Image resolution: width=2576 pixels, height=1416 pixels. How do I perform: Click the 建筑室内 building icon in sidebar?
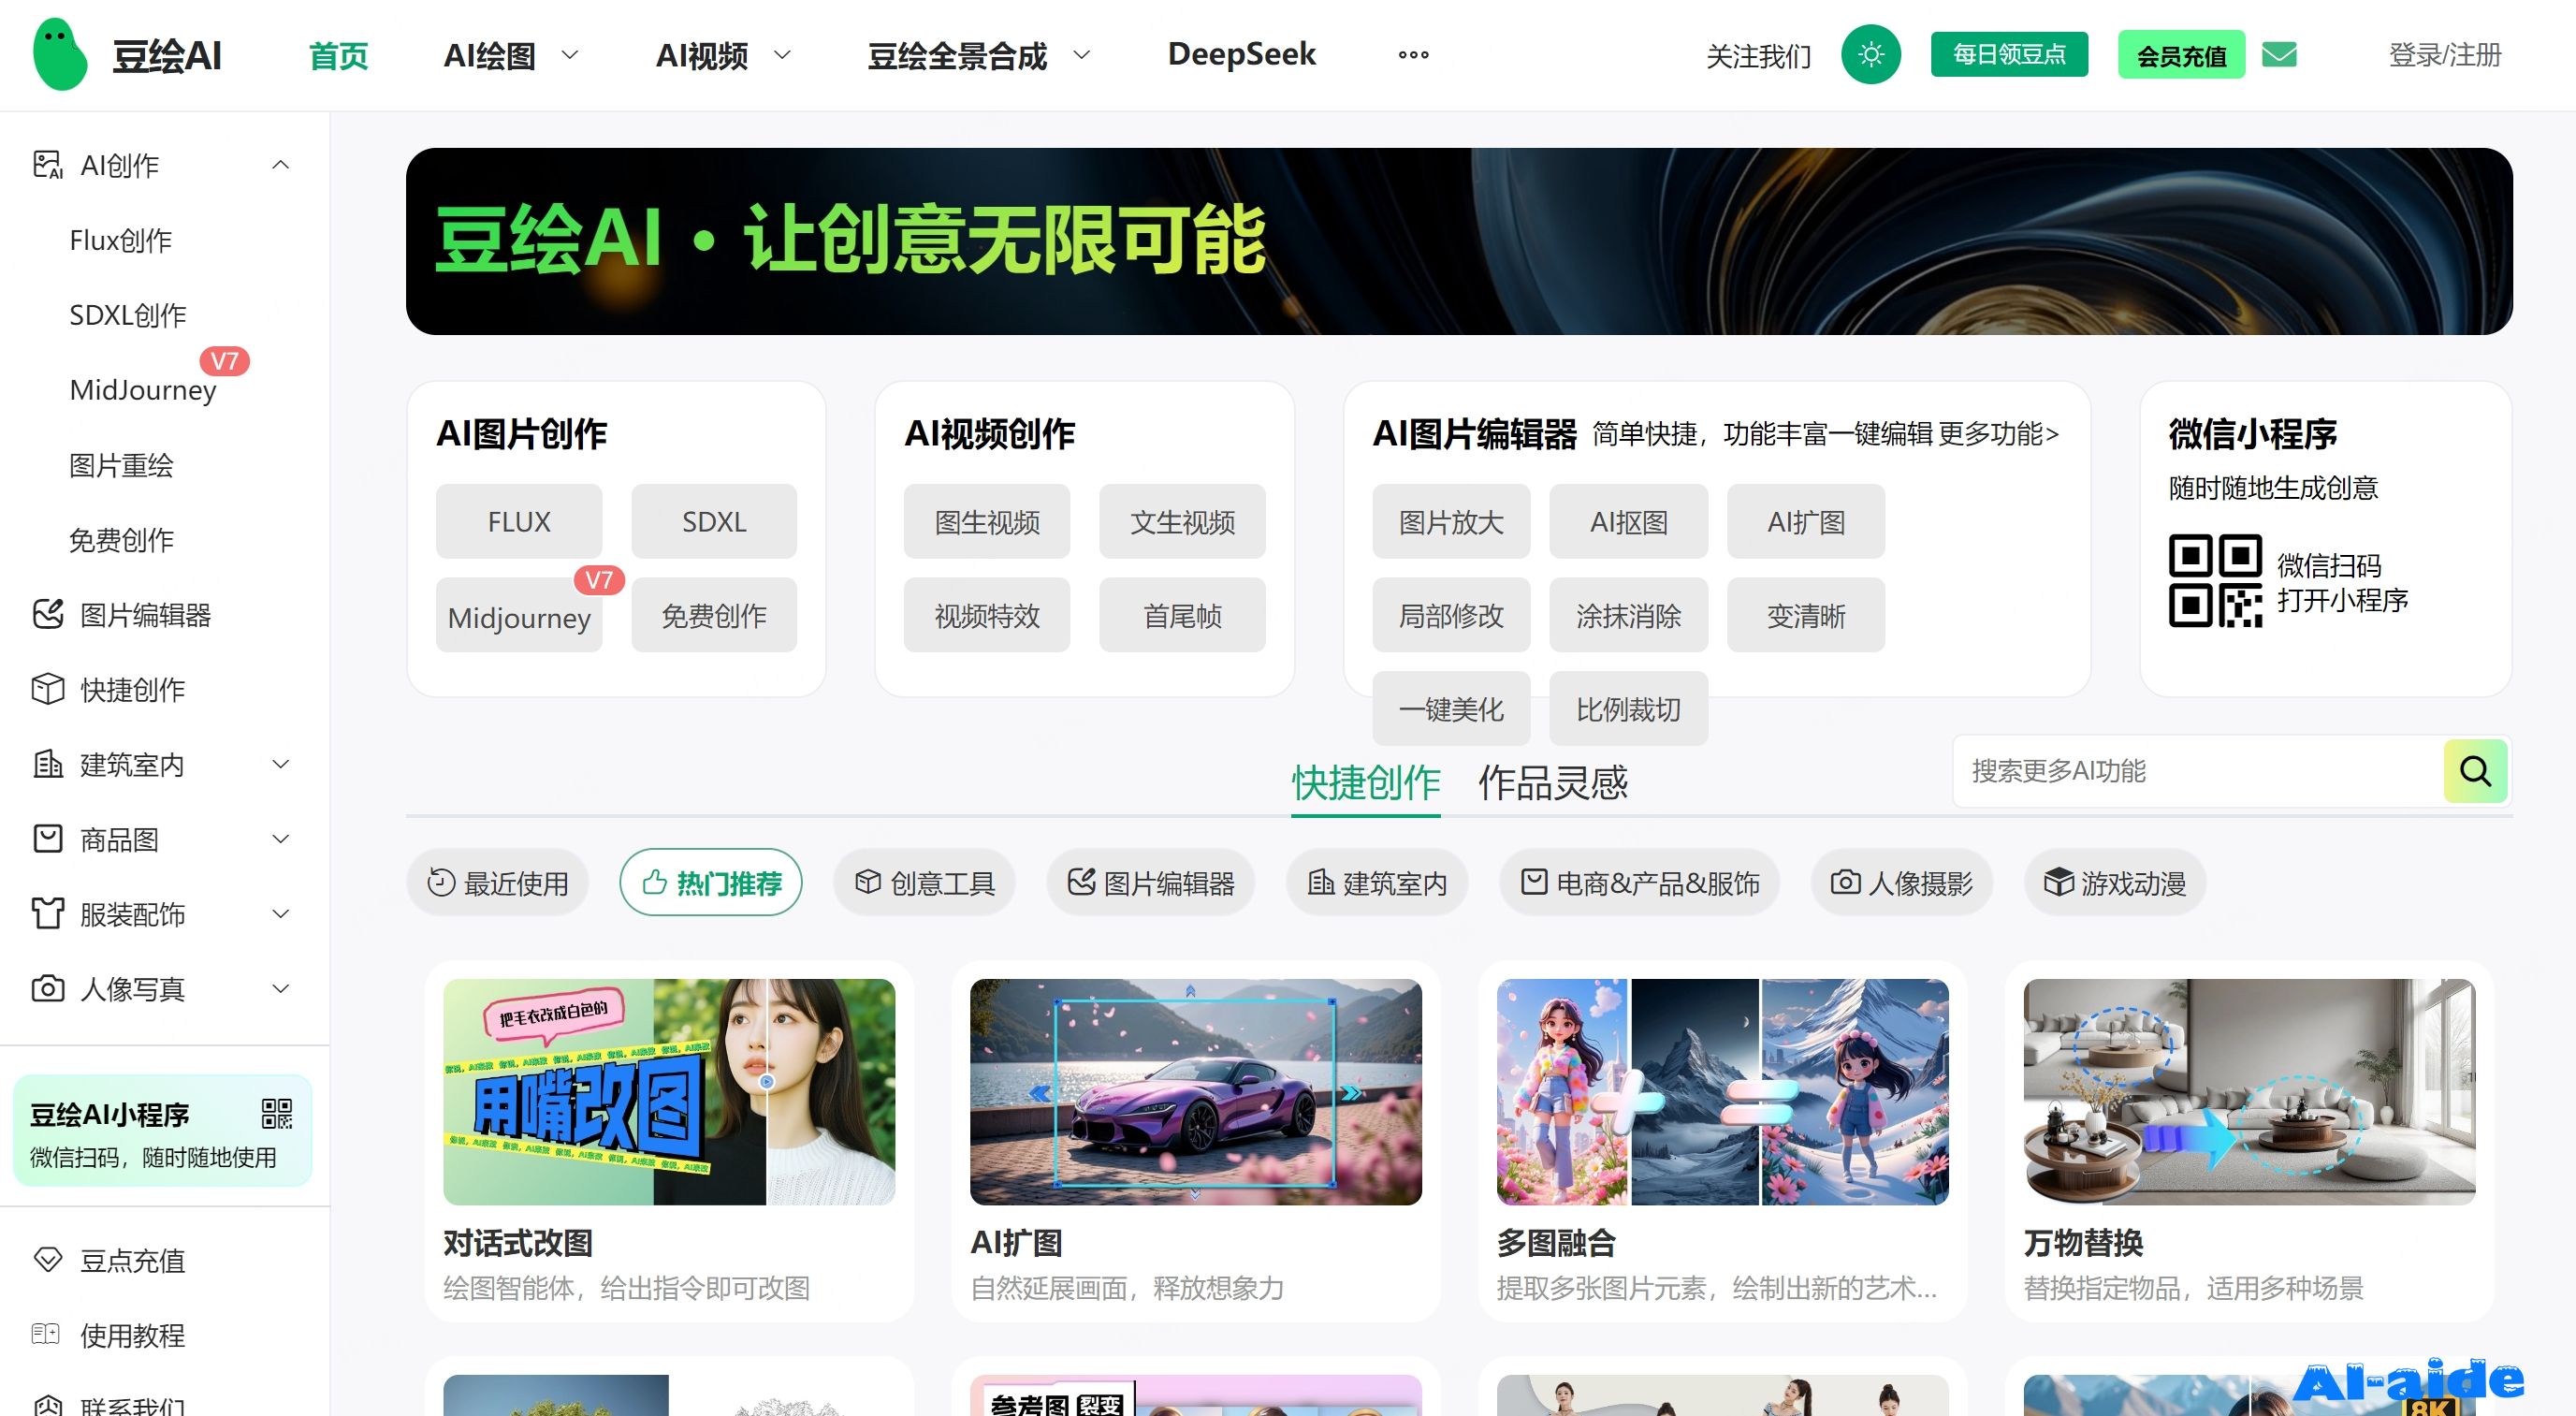pos(47,764)
